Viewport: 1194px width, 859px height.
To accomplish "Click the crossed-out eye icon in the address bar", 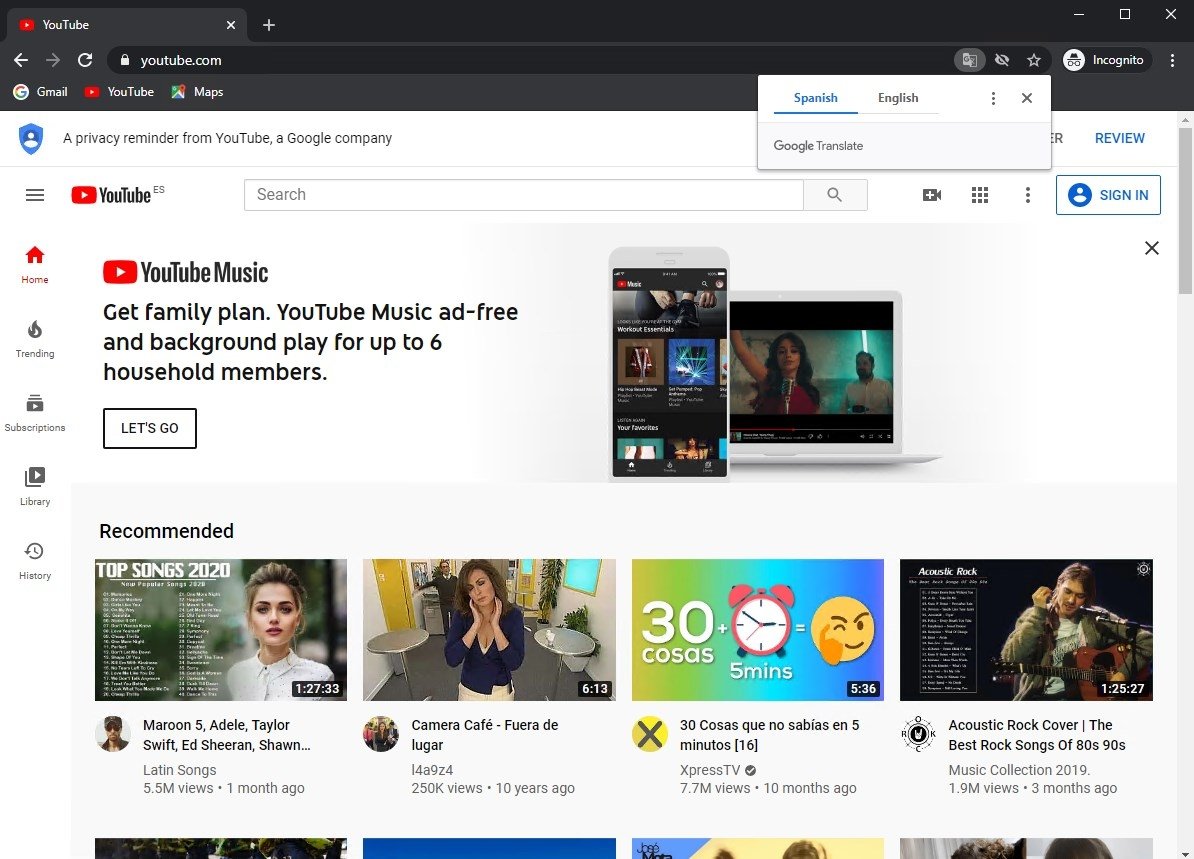I will click(x=1002, y=60).
